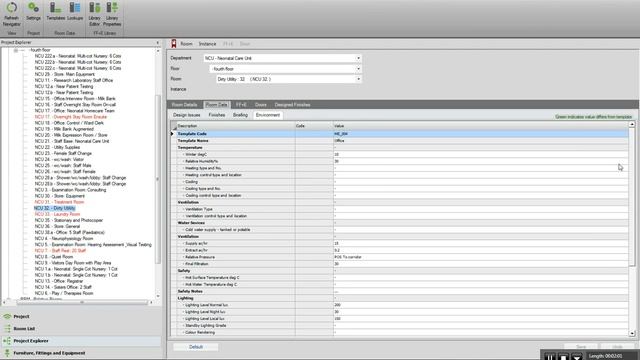Open the Templates tool
This screenshot has width=640, height=360.
click(56, 11)
